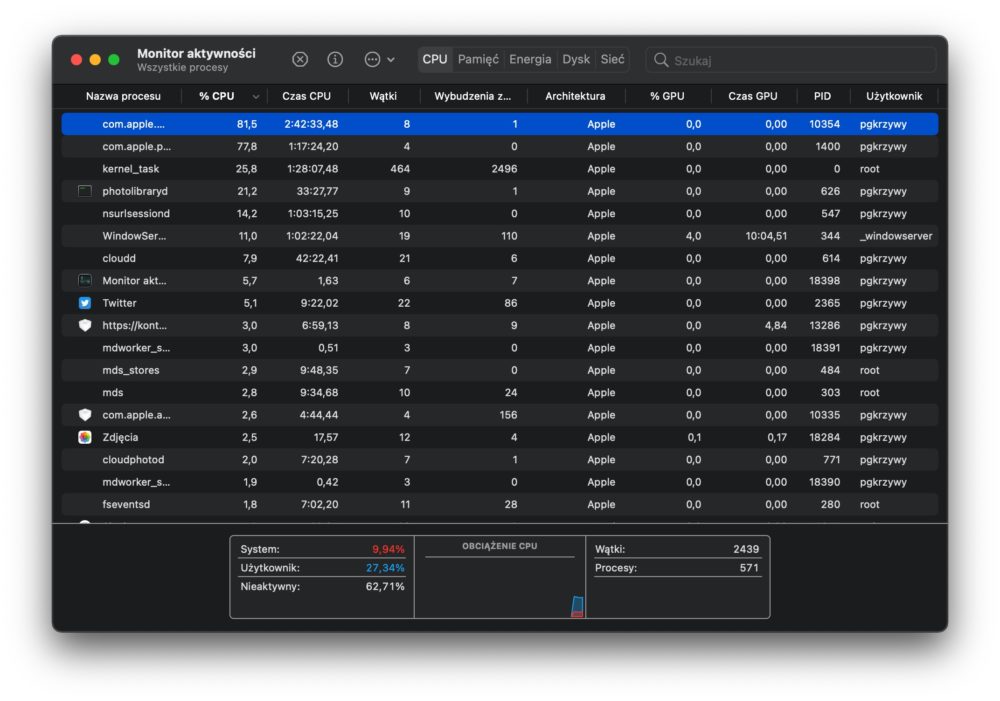Screen dimensions: 1000x701
Task: Select the https://kont... process name
Action: (x=135, y=325)
